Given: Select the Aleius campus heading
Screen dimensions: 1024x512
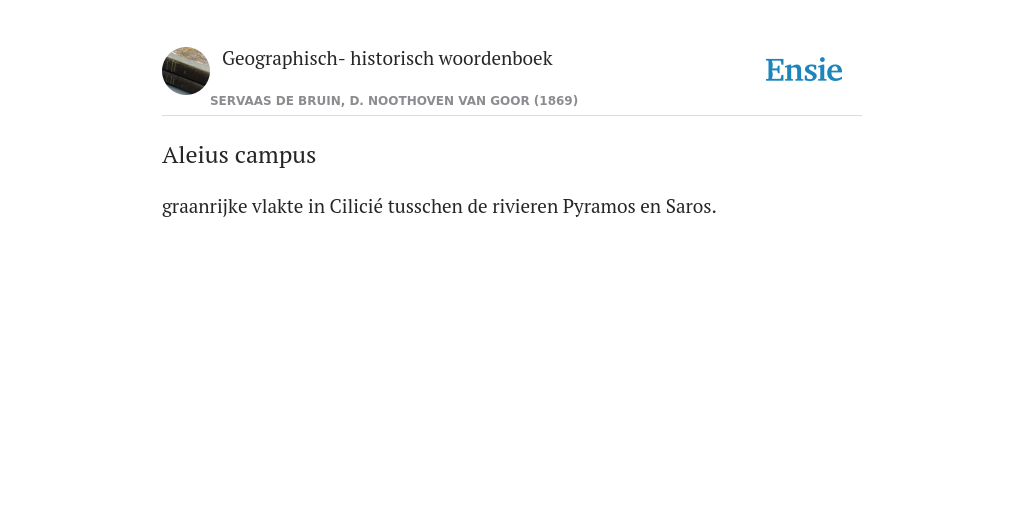Looking at the screenshot, I should (x=239, y=155).
